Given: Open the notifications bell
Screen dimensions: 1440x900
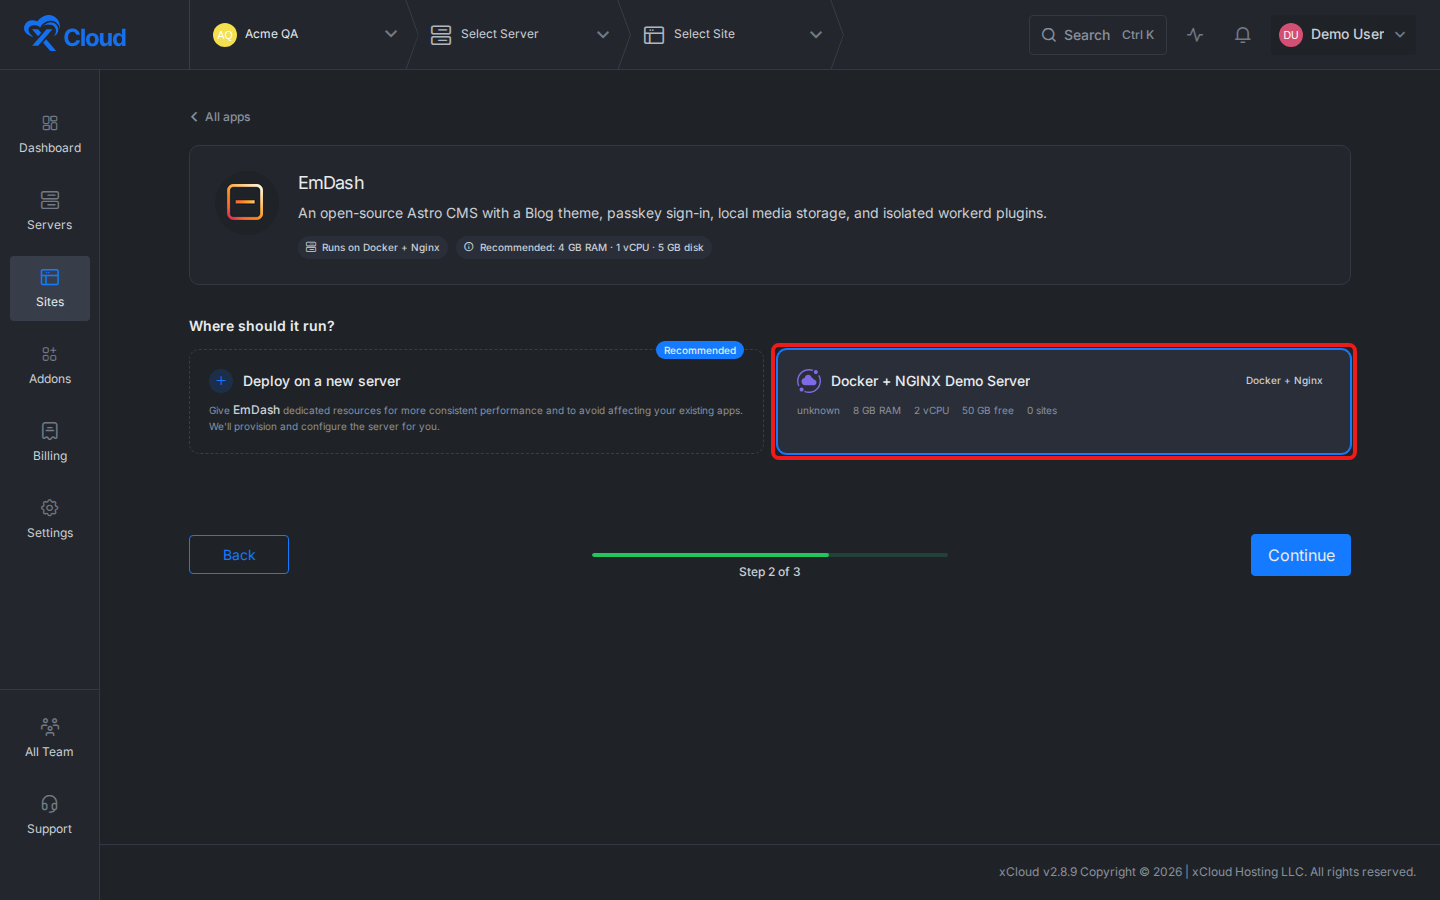Looking at the screenshot, I should [1243, 35].
